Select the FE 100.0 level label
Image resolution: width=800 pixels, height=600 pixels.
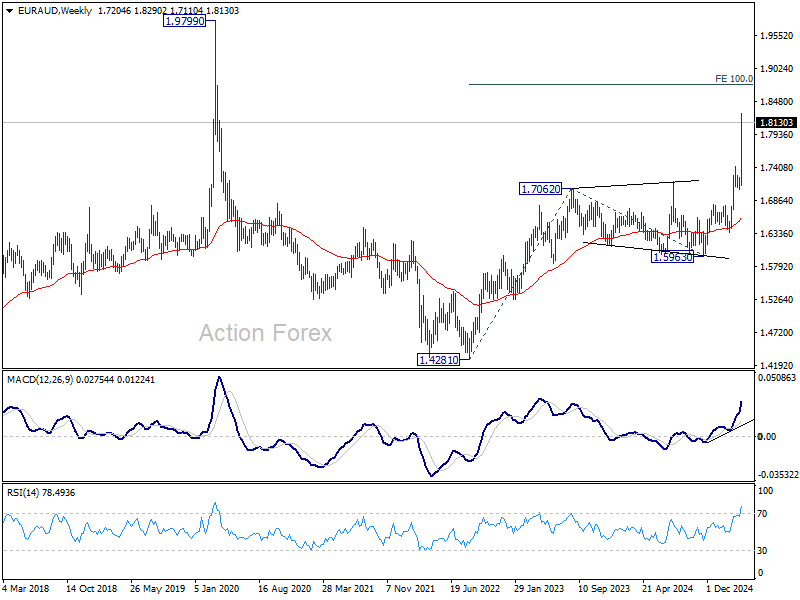[x=734, y=79]
